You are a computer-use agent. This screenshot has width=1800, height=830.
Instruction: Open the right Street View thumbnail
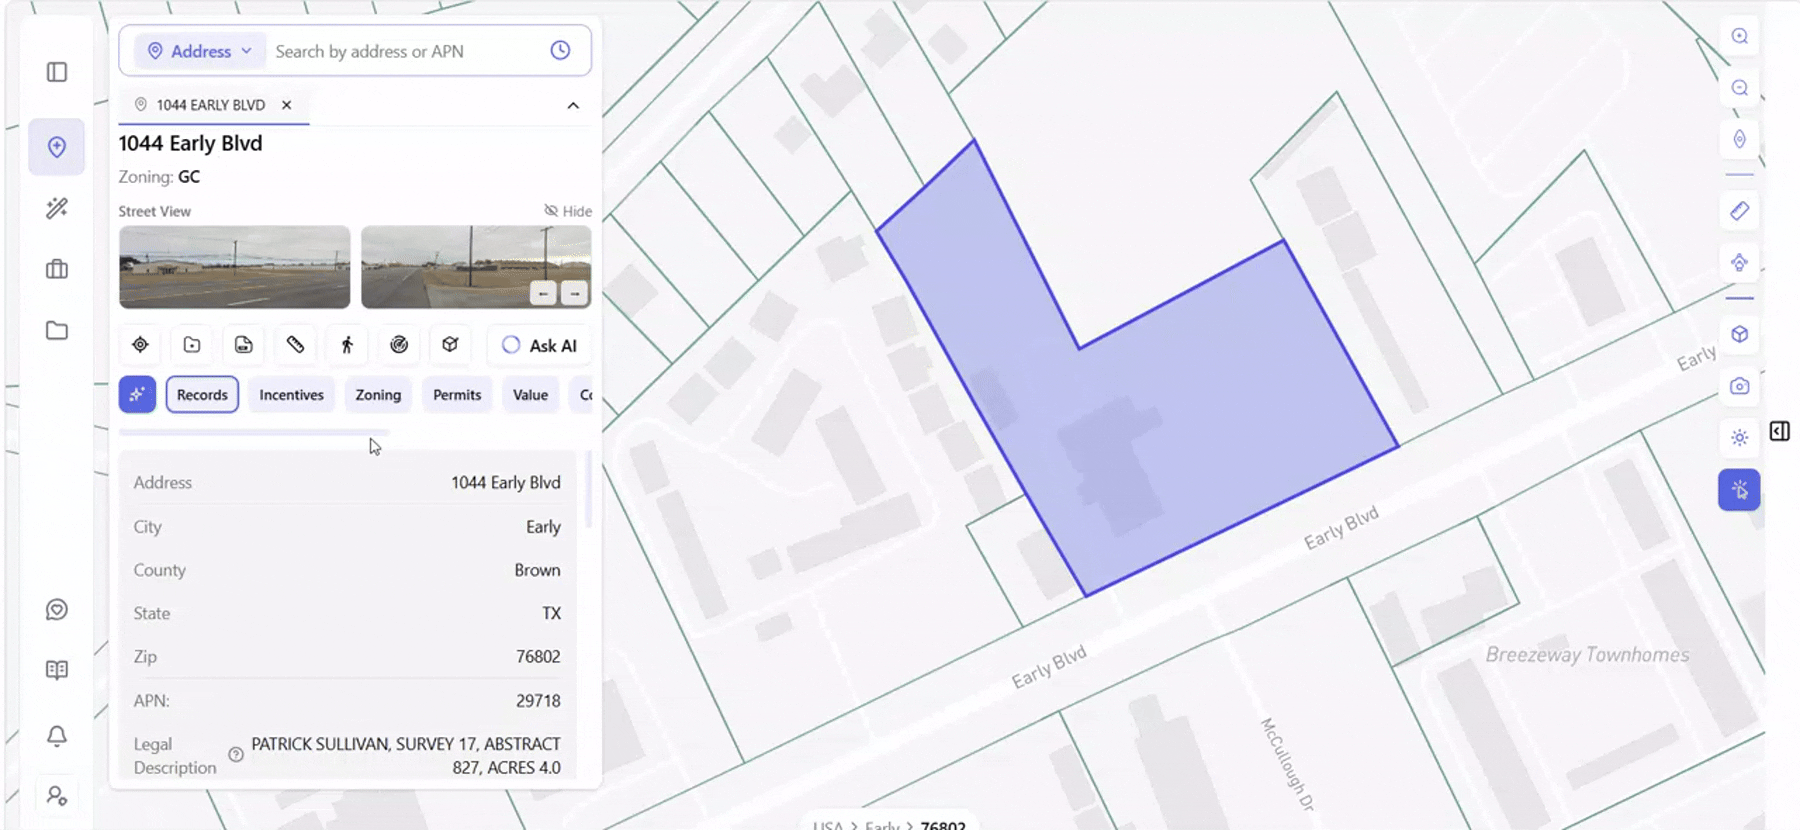pyautogui.click(x=476, y=267)
